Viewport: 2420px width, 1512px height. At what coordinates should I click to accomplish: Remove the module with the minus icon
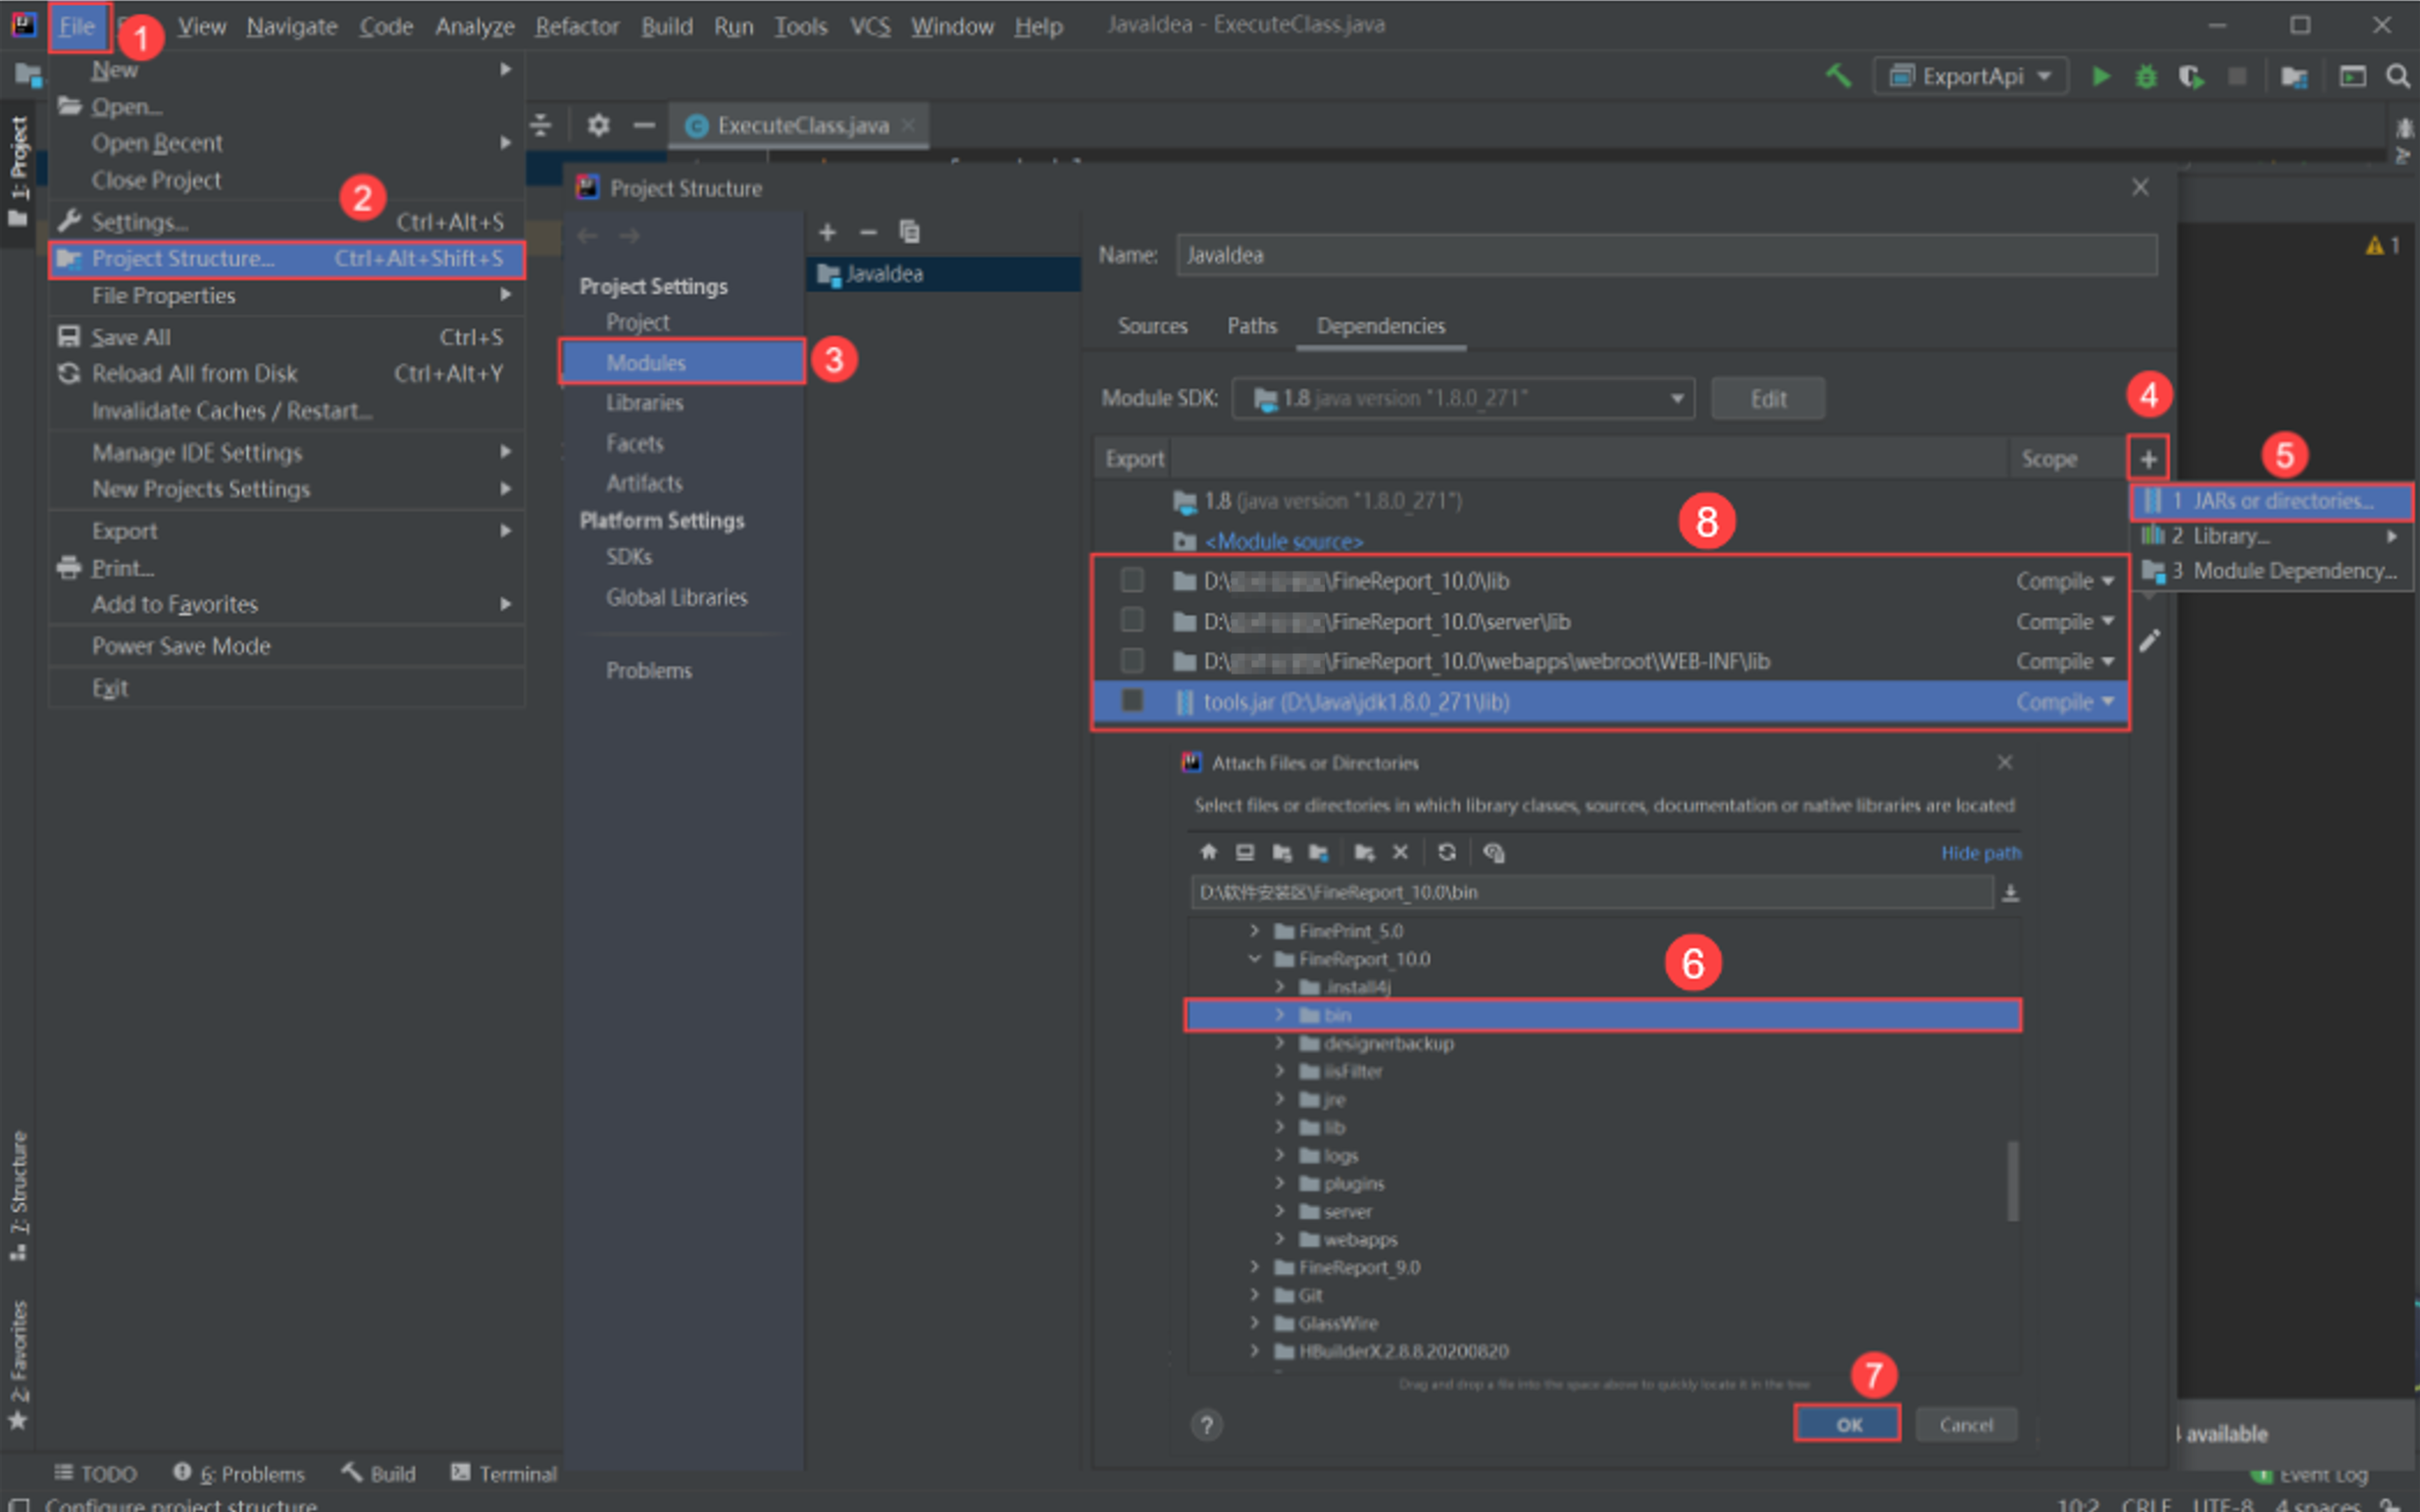868,232
